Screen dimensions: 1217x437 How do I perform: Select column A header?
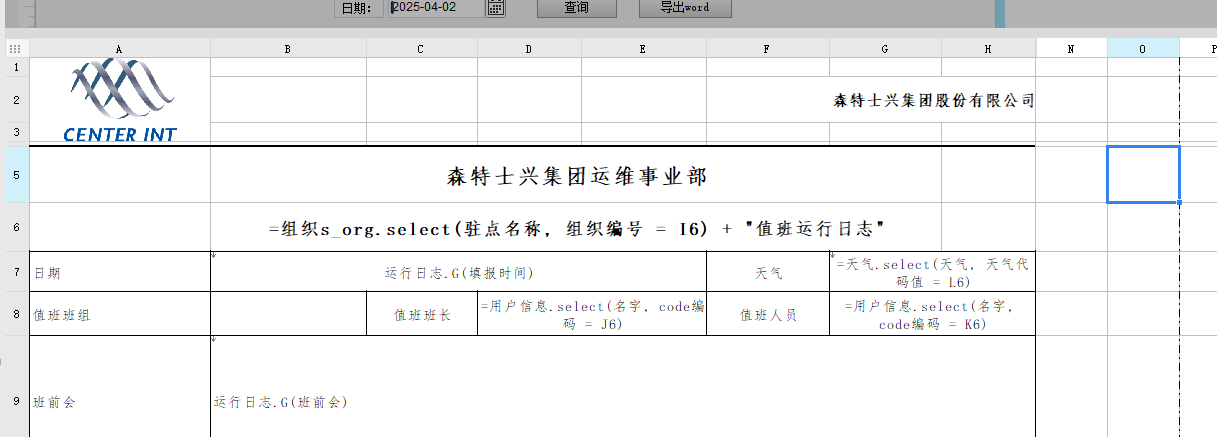(120, 48)
